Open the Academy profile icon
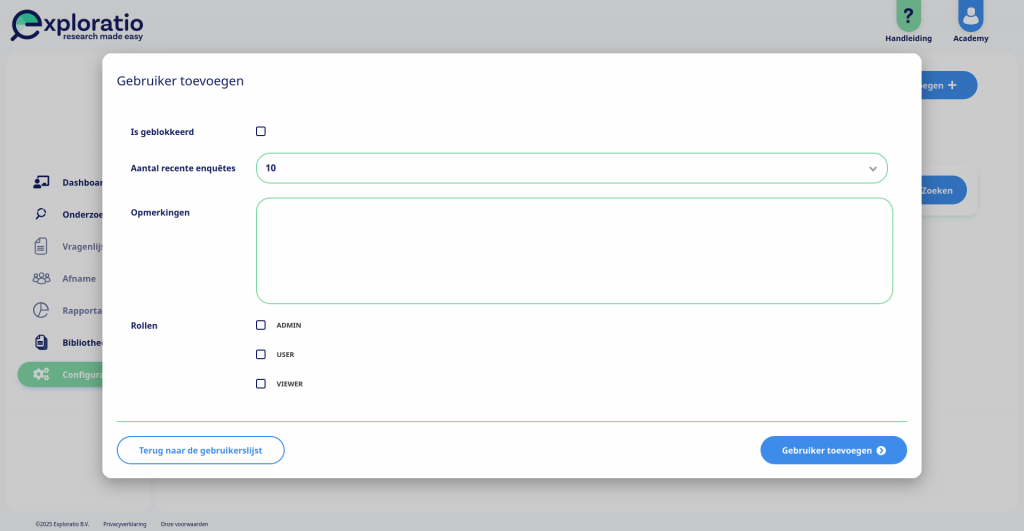Image resolution: width=1024 pixels, height=531 pixels. (x=970, y=15)
